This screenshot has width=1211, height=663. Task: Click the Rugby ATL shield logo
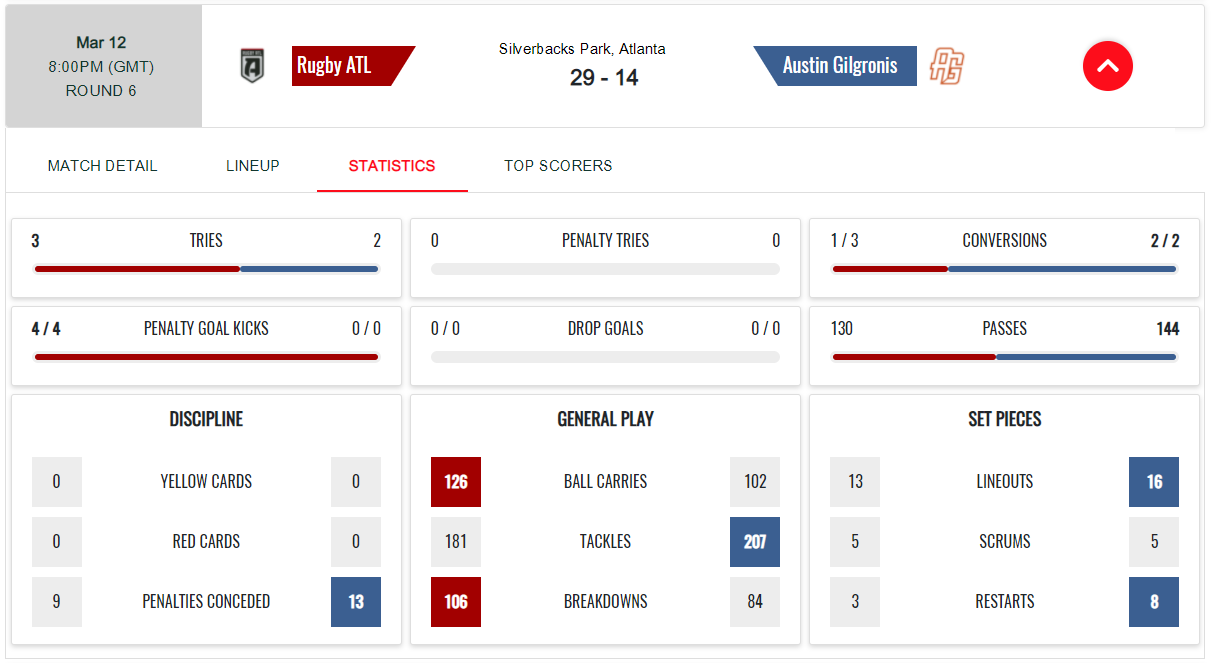coord(253,66)
